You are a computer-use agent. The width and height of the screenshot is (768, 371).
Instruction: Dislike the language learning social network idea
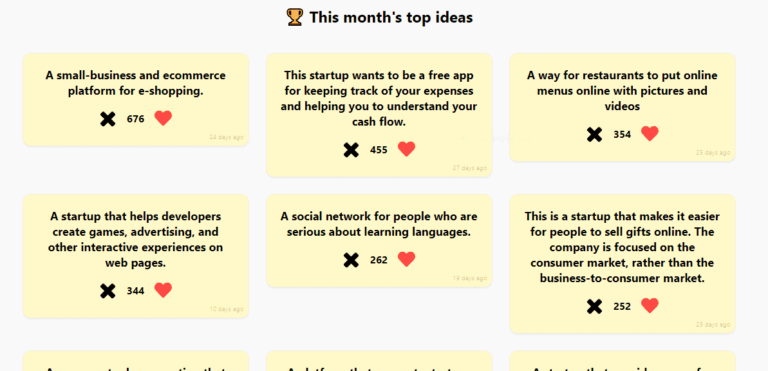(351, 260)
